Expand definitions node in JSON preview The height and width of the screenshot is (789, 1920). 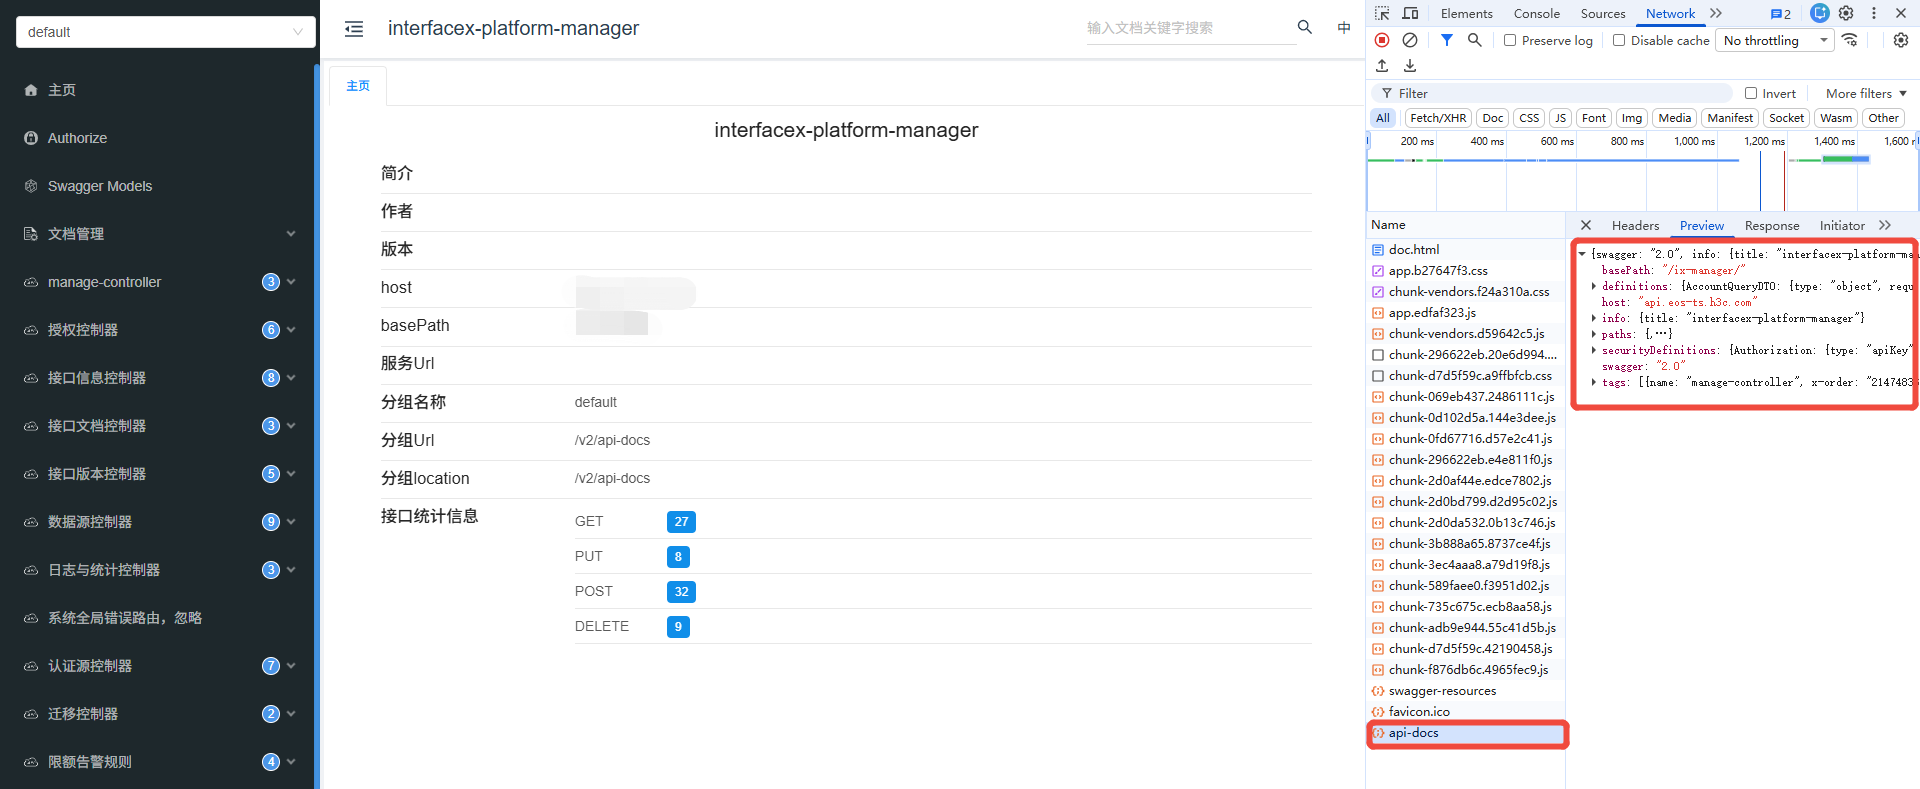1594,286
